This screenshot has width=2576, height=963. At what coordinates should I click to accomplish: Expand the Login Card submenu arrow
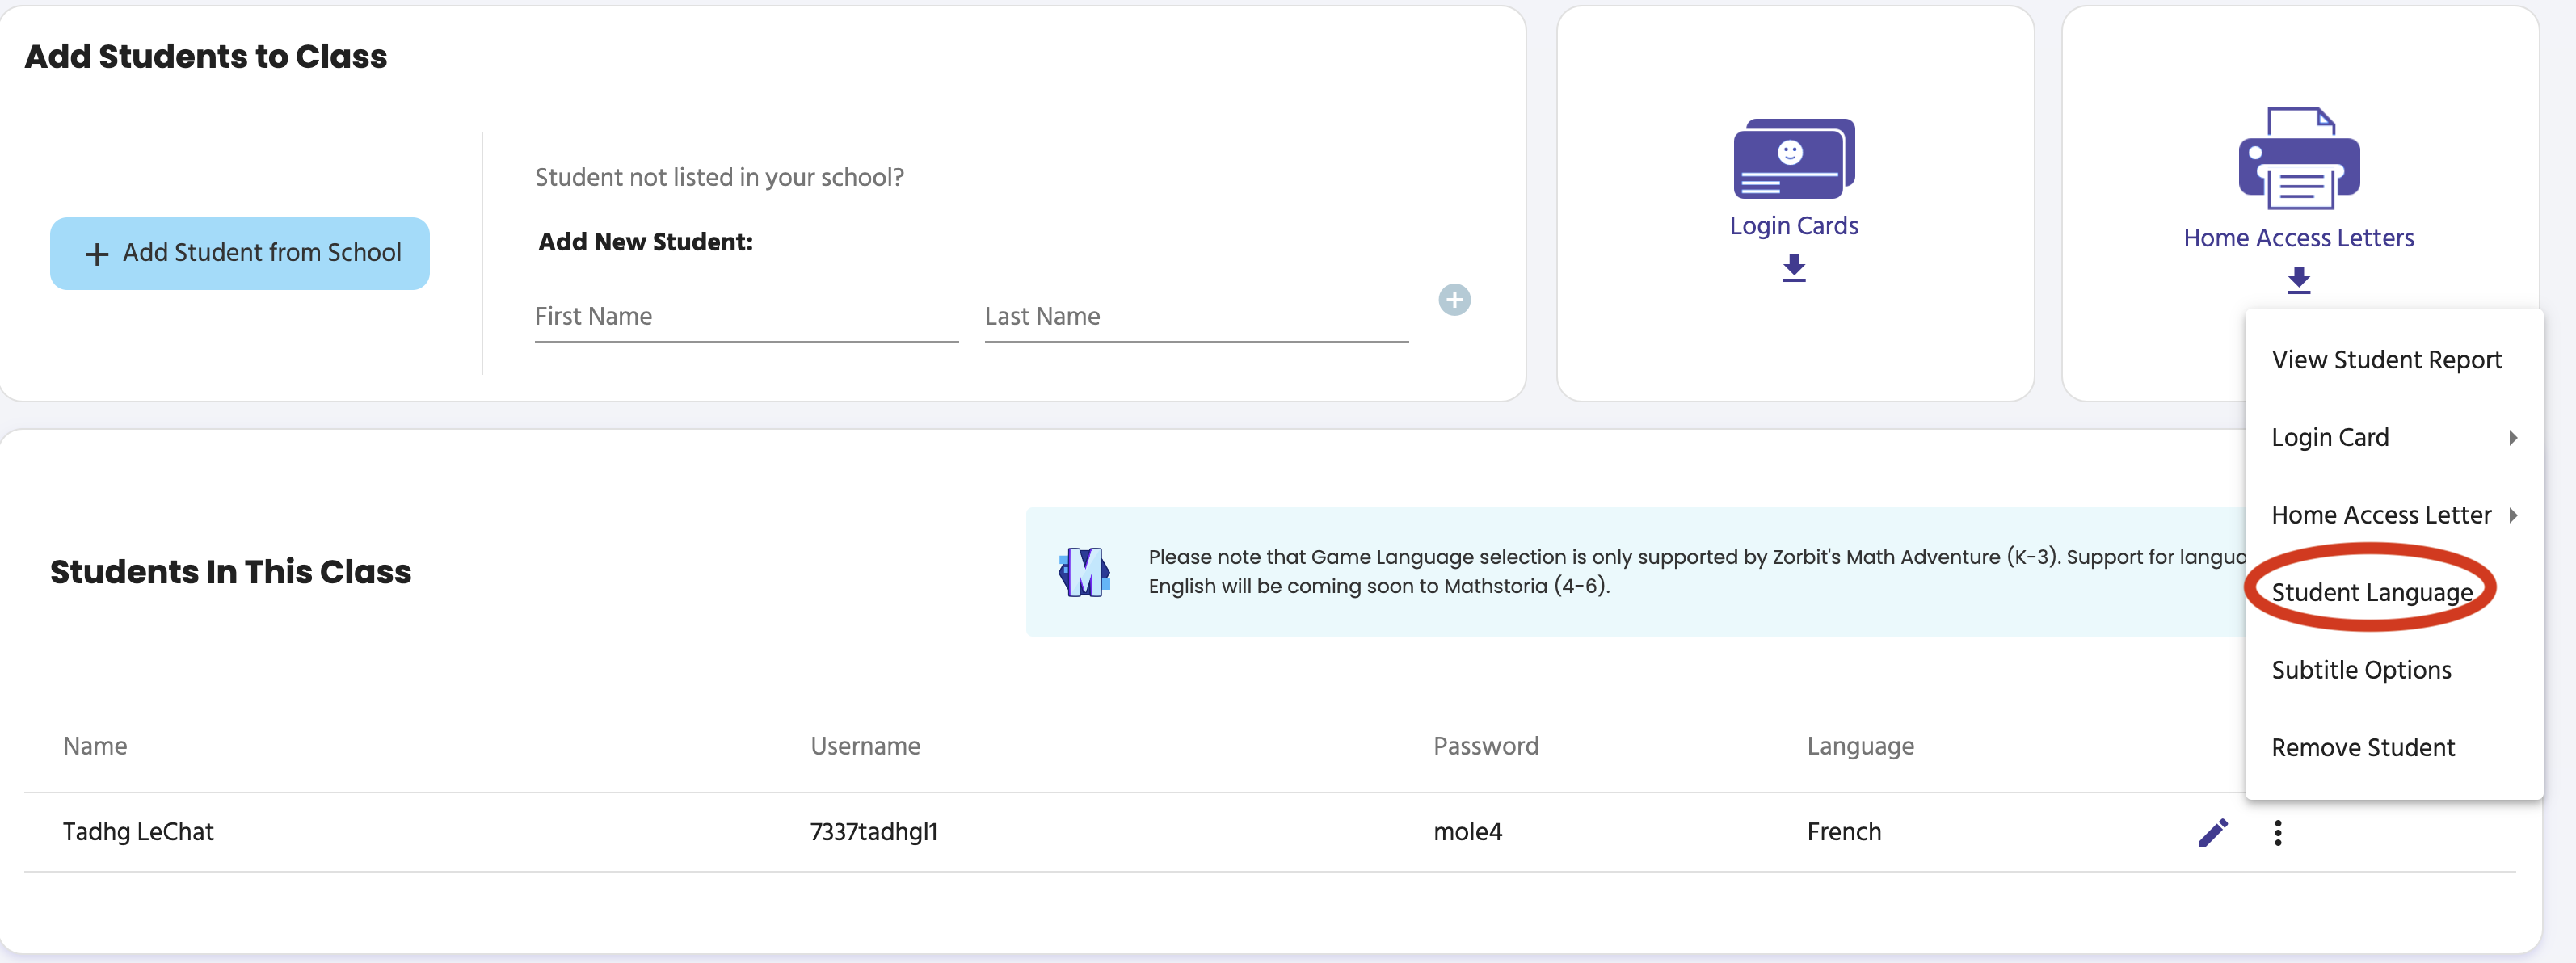(x=2512, y=437)
